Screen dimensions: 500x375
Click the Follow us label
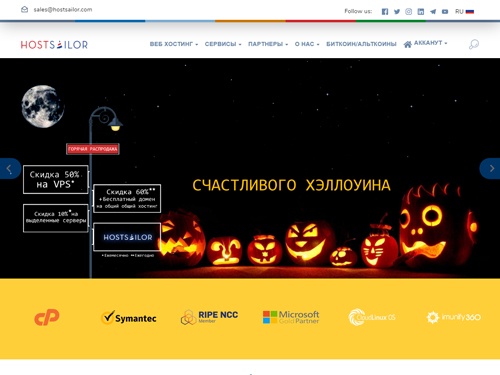pos(358,11)
